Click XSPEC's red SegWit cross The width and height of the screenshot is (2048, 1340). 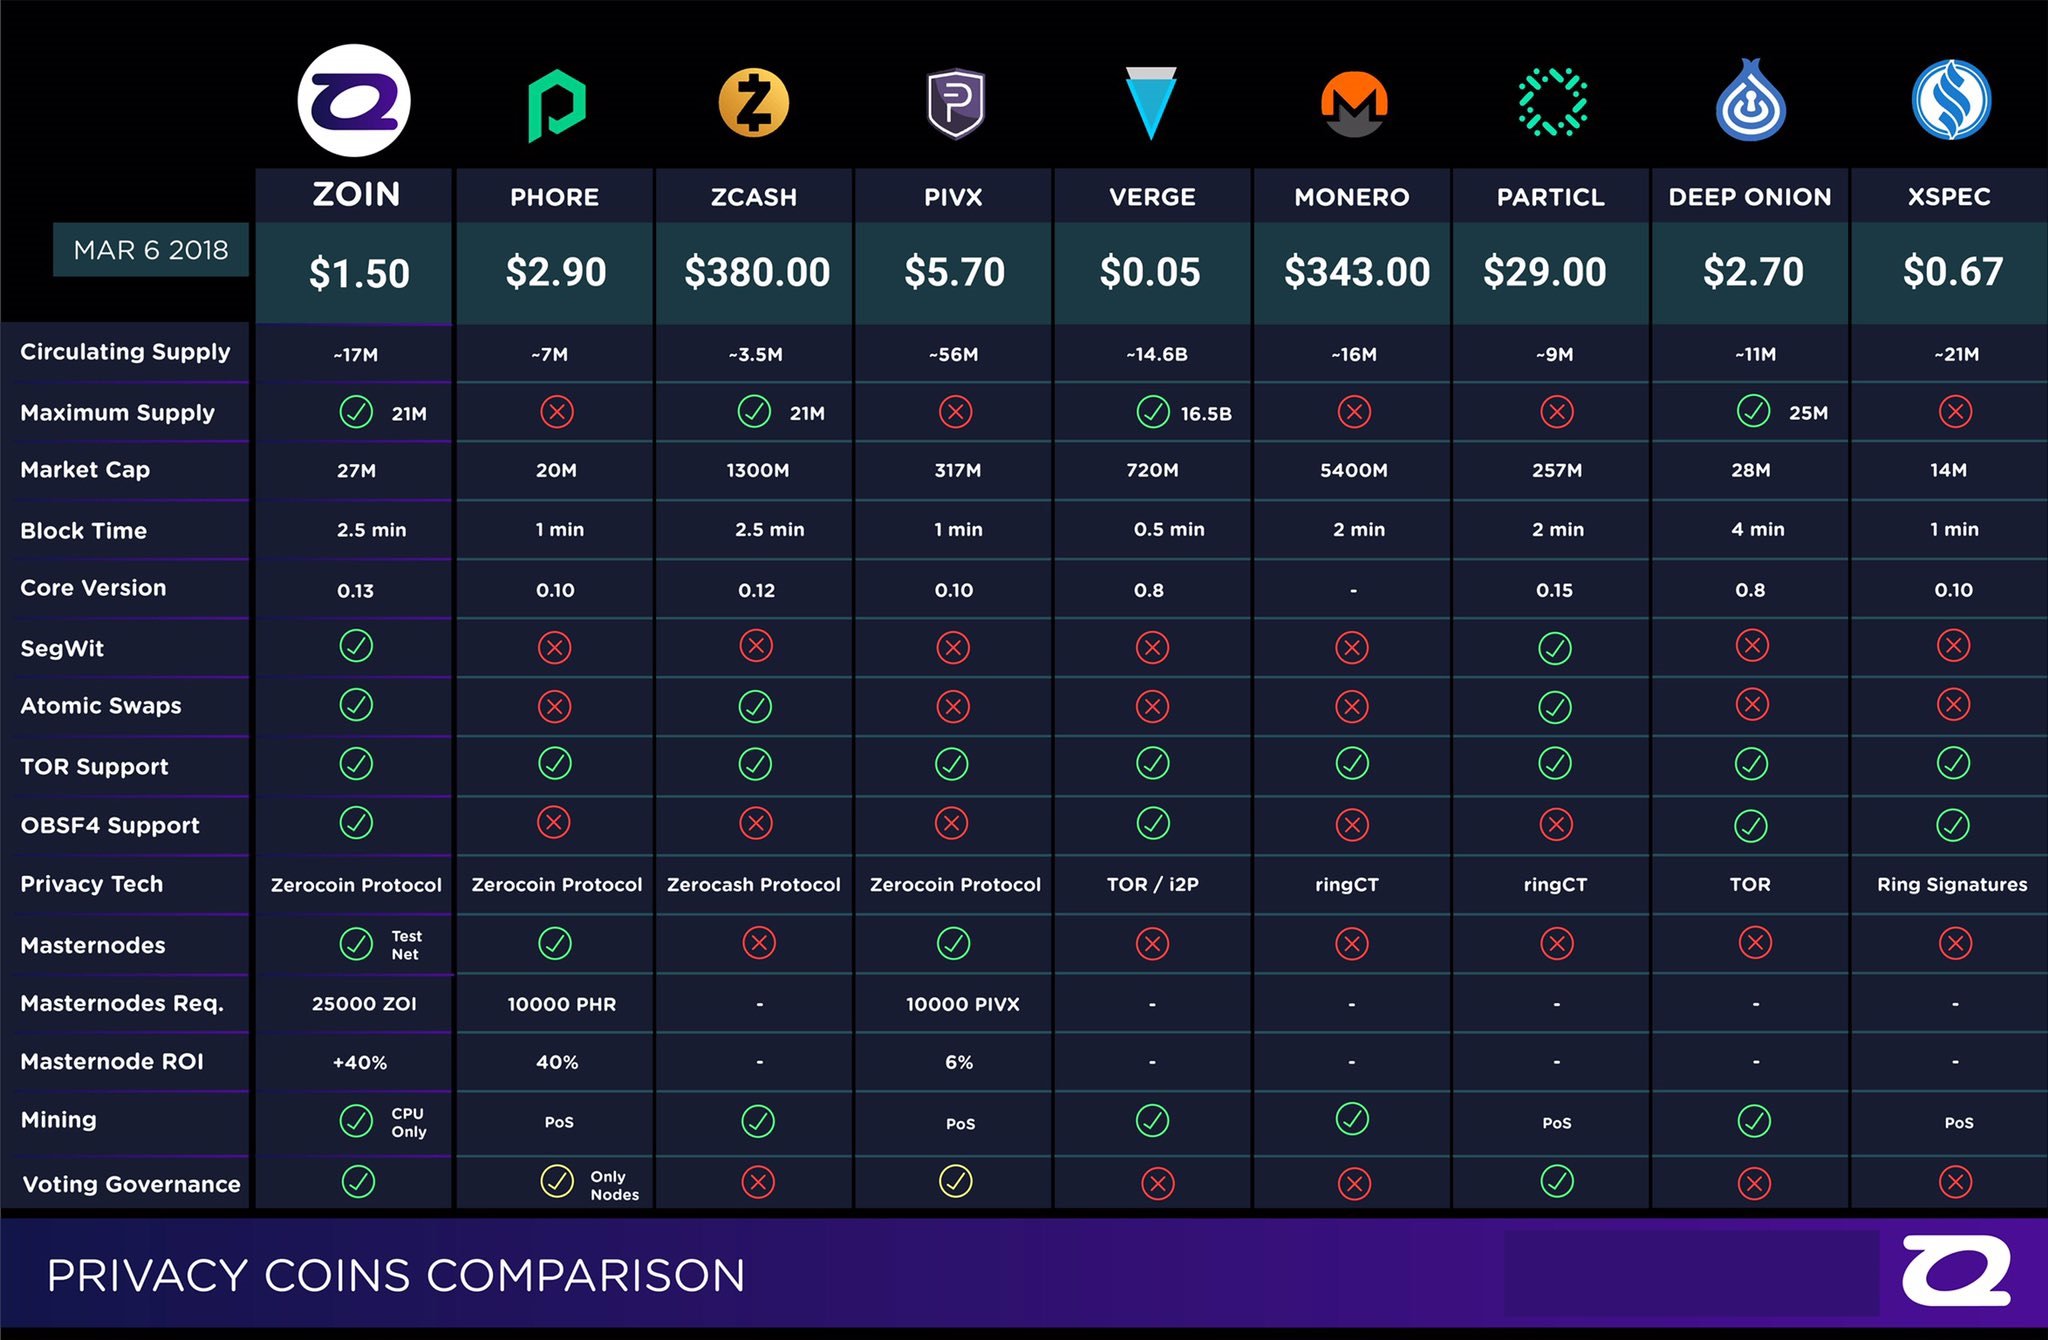(x=1953, y=645)
